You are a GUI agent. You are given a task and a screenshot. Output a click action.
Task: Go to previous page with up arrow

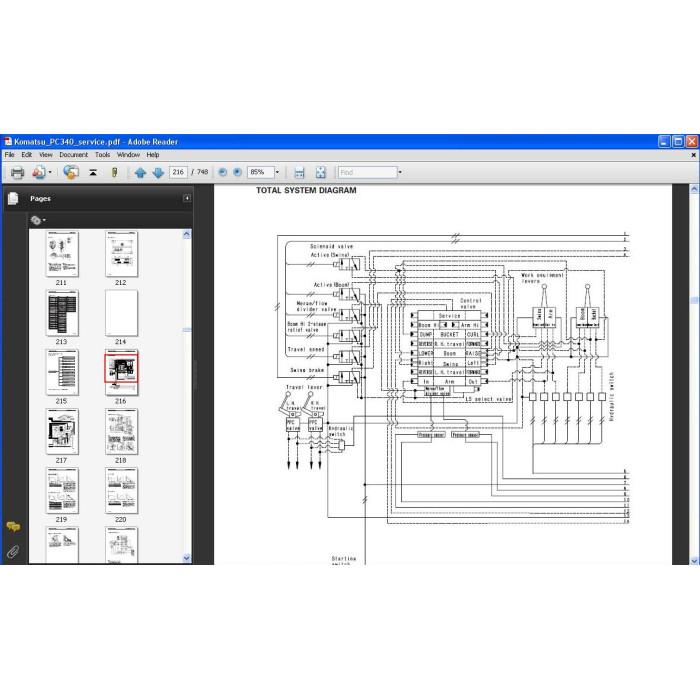point(140,172)
